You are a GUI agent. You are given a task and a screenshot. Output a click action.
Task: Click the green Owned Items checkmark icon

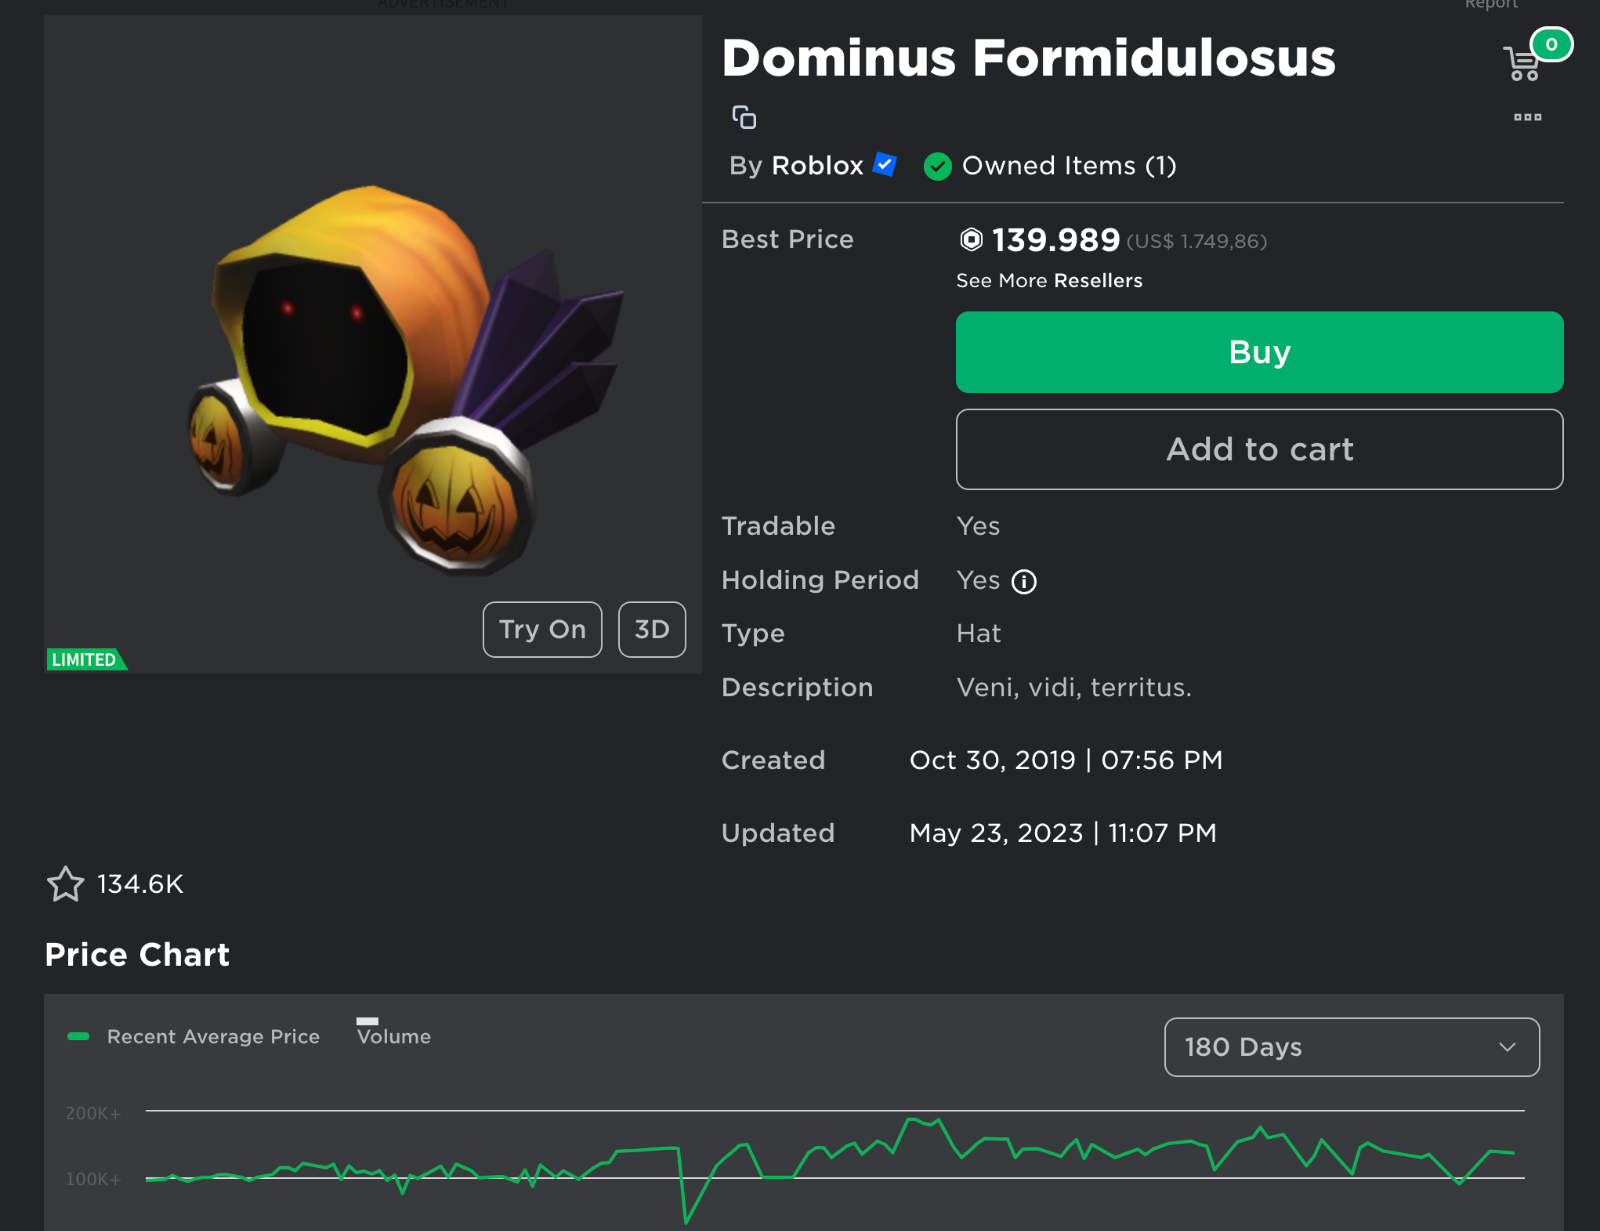[x=937, y=167]
